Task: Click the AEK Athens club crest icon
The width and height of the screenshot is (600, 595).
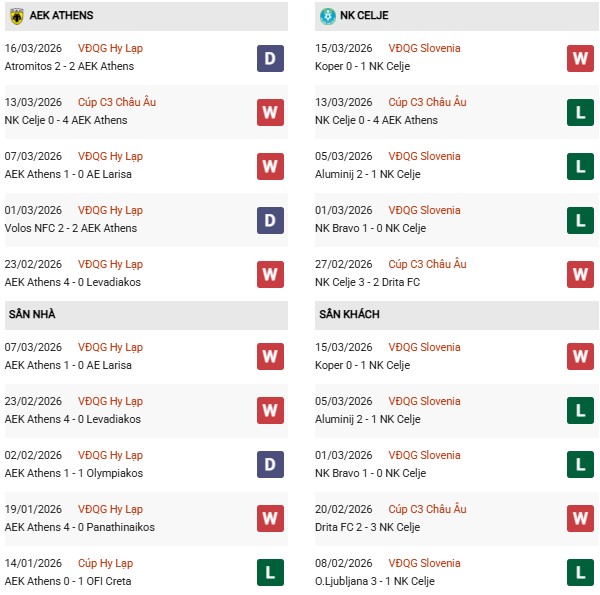Action: pos(16,16)
